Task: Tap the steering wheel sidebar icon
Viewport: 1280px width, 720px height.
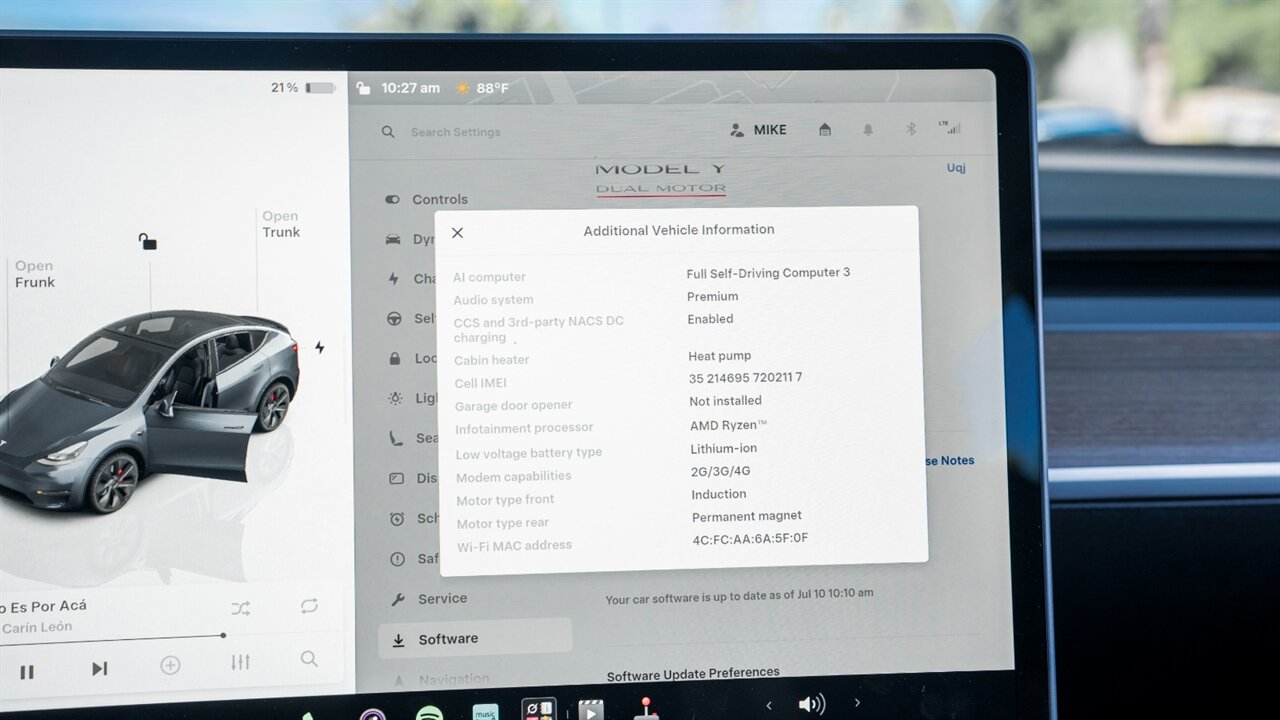Action: 394,319
